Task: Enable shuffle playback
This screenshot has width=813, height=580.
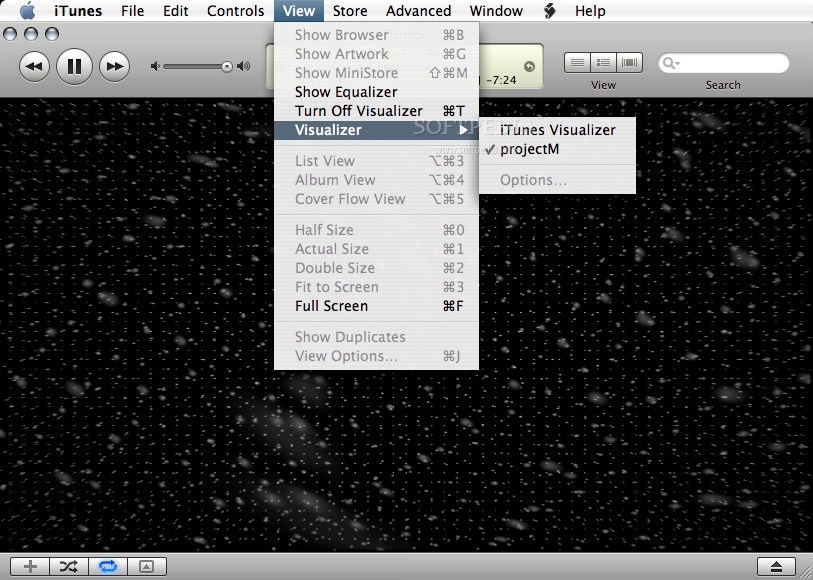Action: click(67, 566)
